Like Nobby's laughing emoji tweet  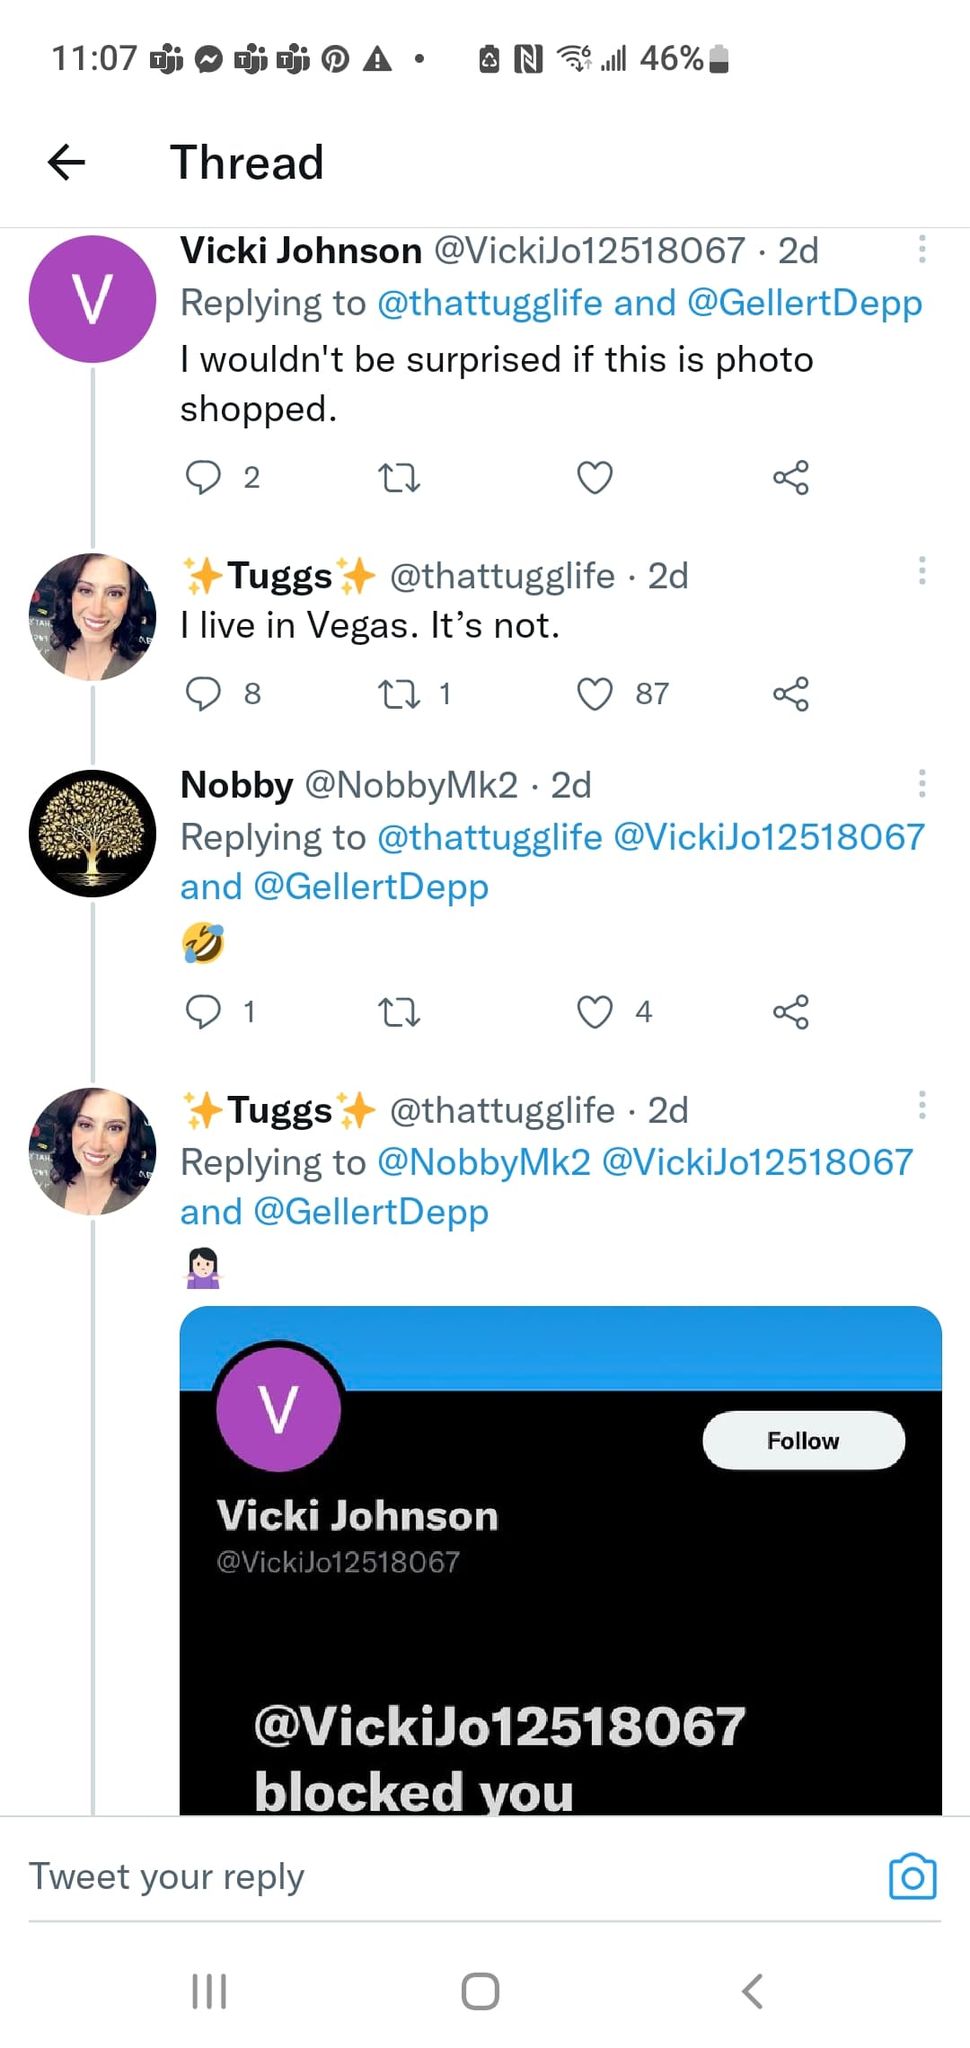[x=595, y=1012]
